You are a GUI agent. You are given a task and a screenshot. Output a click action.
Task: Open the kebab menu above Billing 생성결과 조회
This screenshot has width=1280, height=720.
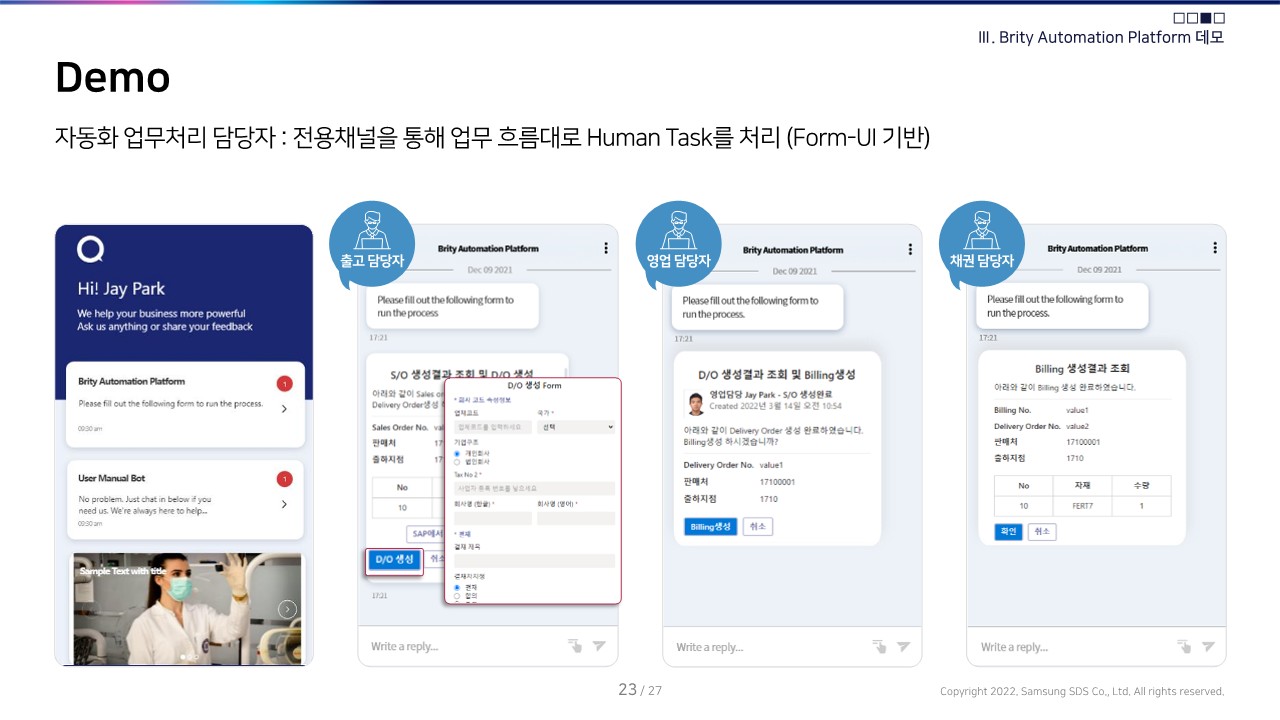(x=1215, y=247)
